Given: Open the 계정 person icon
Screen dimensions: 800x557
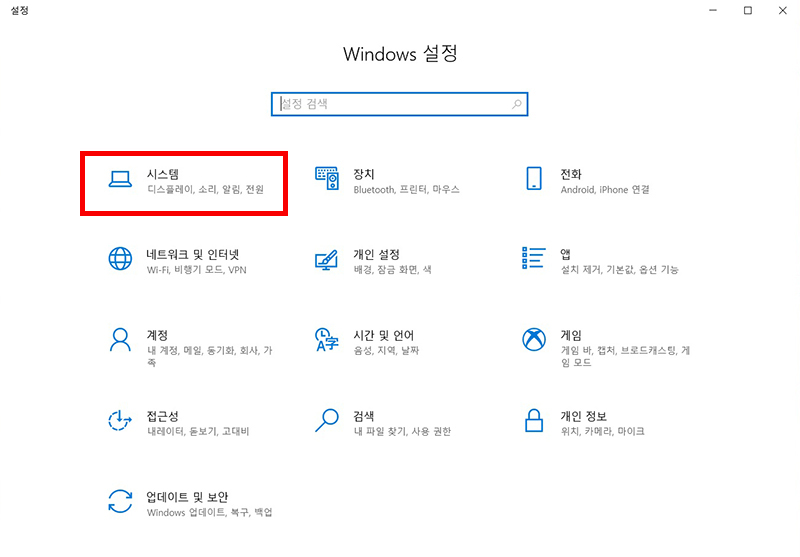Looking at the screenshot, I should pyautogui.click(x=120, y=340).
